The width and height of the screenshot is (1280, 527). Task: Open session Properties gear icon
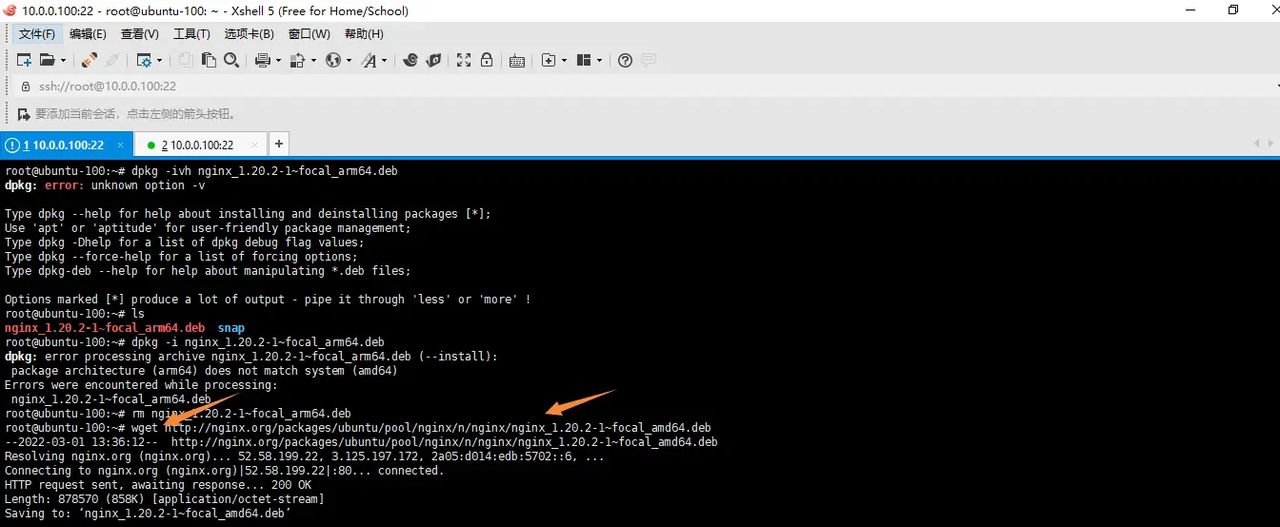(x=144, y=60)
